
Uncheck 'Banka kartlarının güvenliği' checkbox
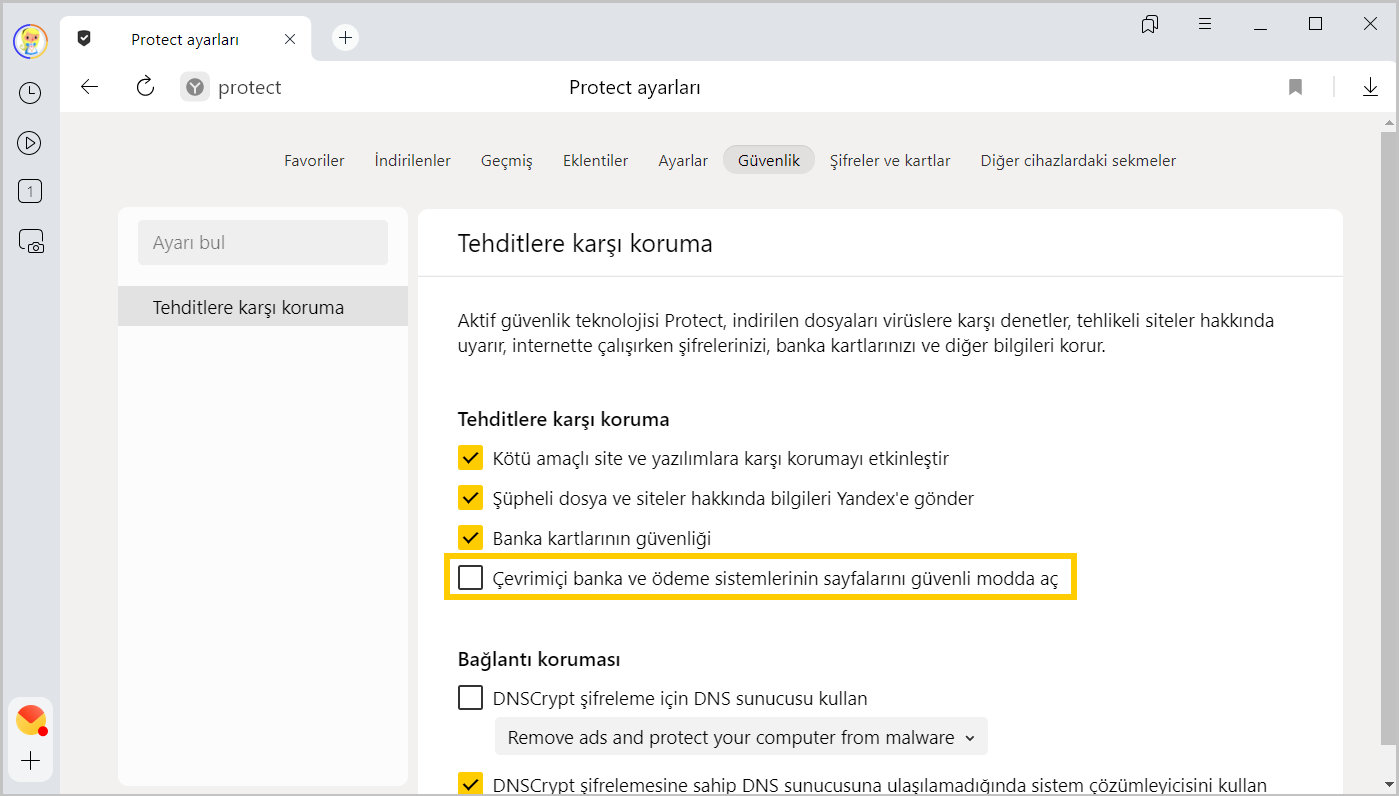pos(470,538)
